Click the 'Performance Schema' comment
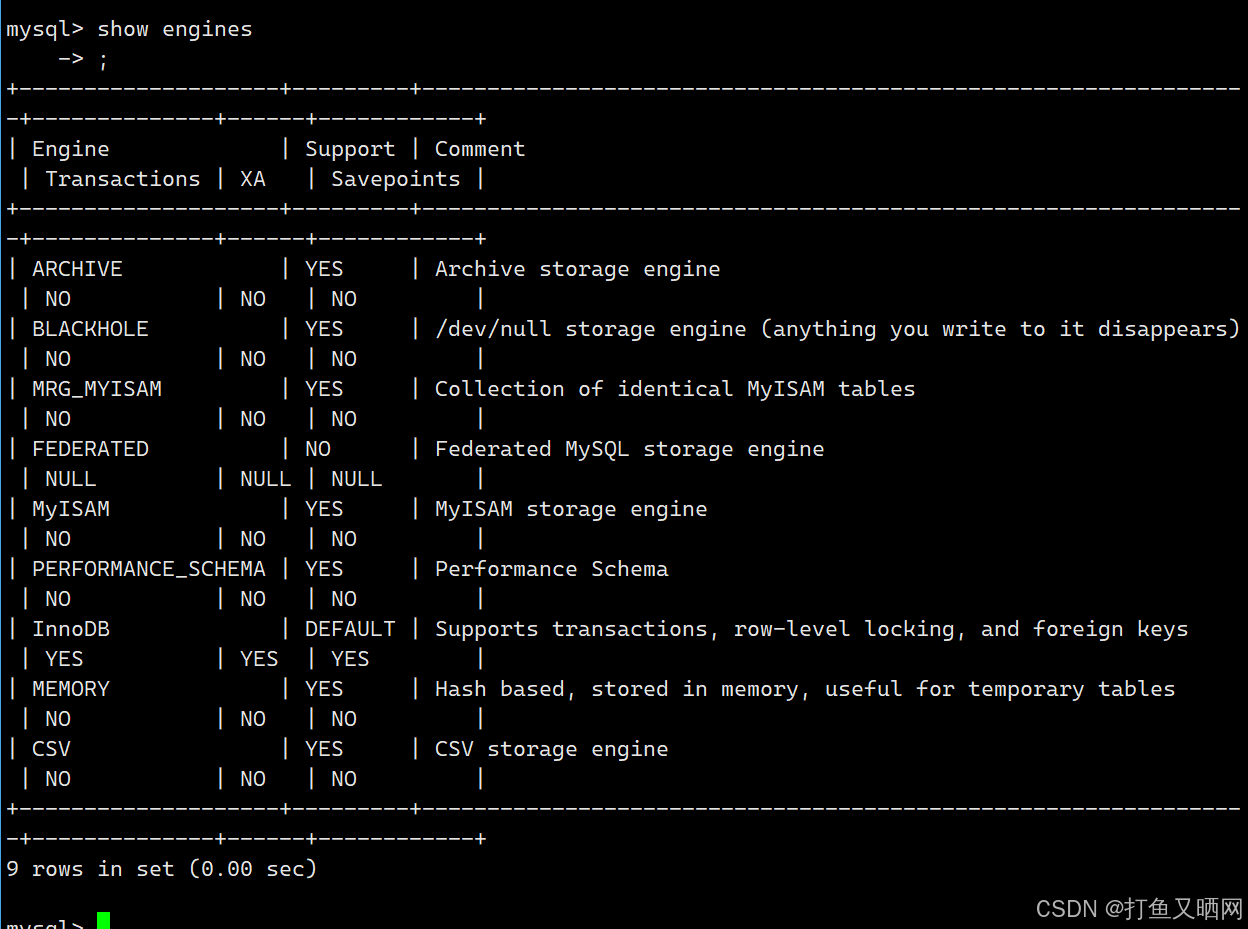This screenshot has width=1248, height=929. [552, 569]
